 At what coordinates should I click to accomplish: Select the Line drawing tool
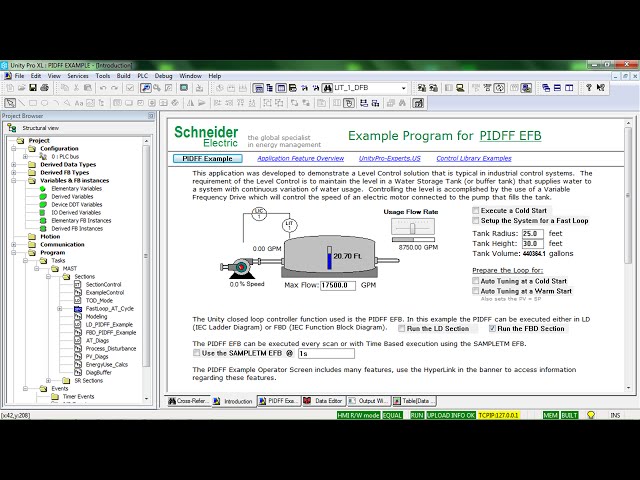coord(22,103)
